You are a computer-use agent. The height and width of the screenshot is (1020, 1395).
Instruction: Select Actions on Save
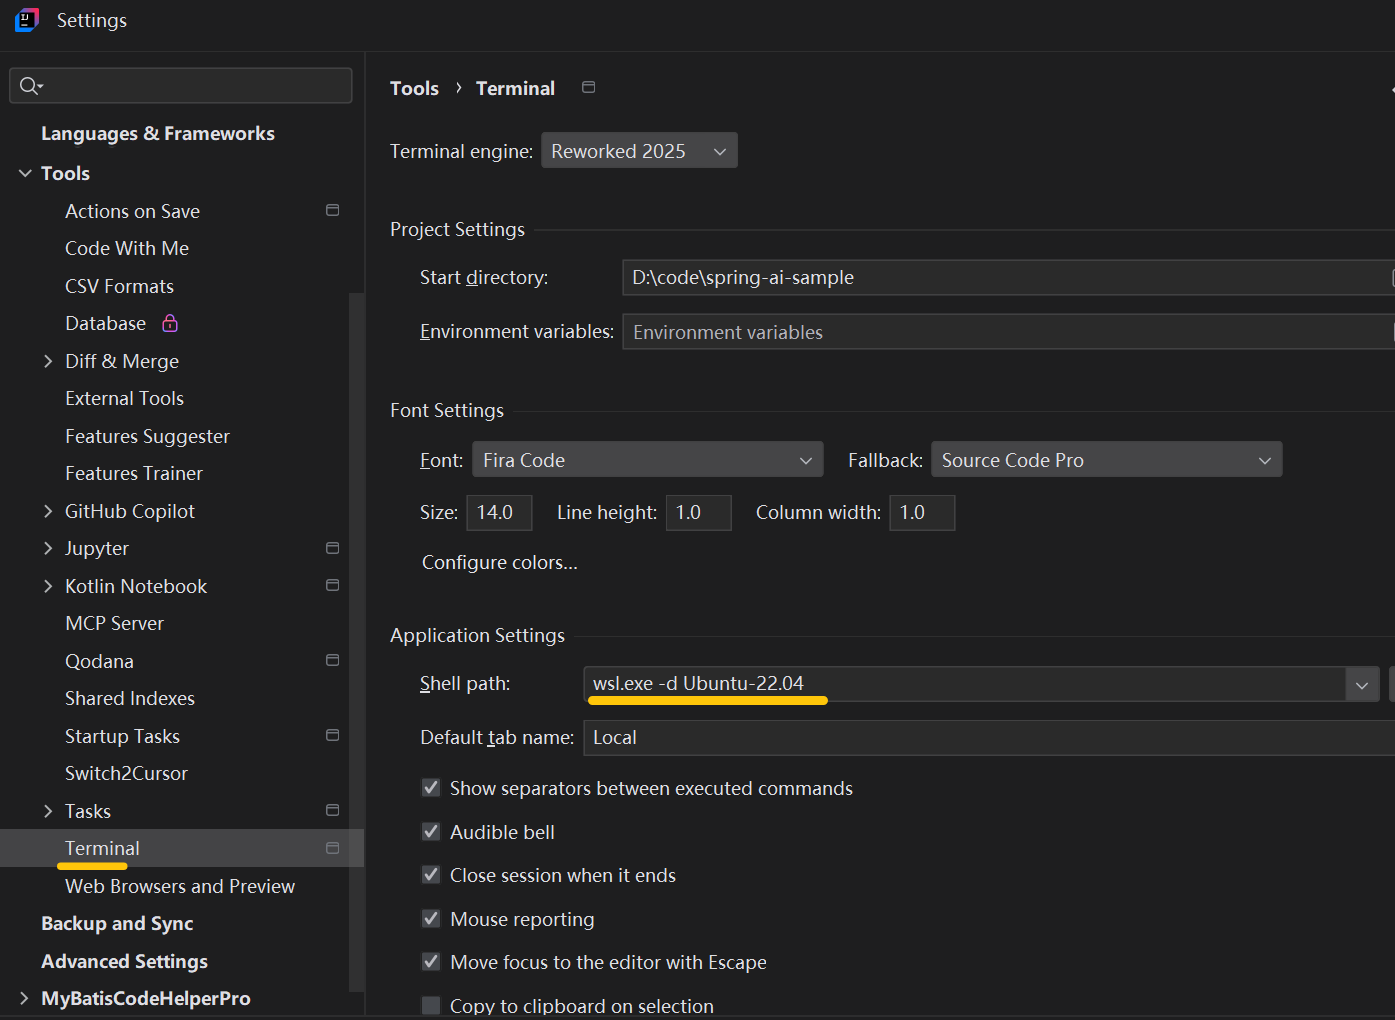point(132,211)
